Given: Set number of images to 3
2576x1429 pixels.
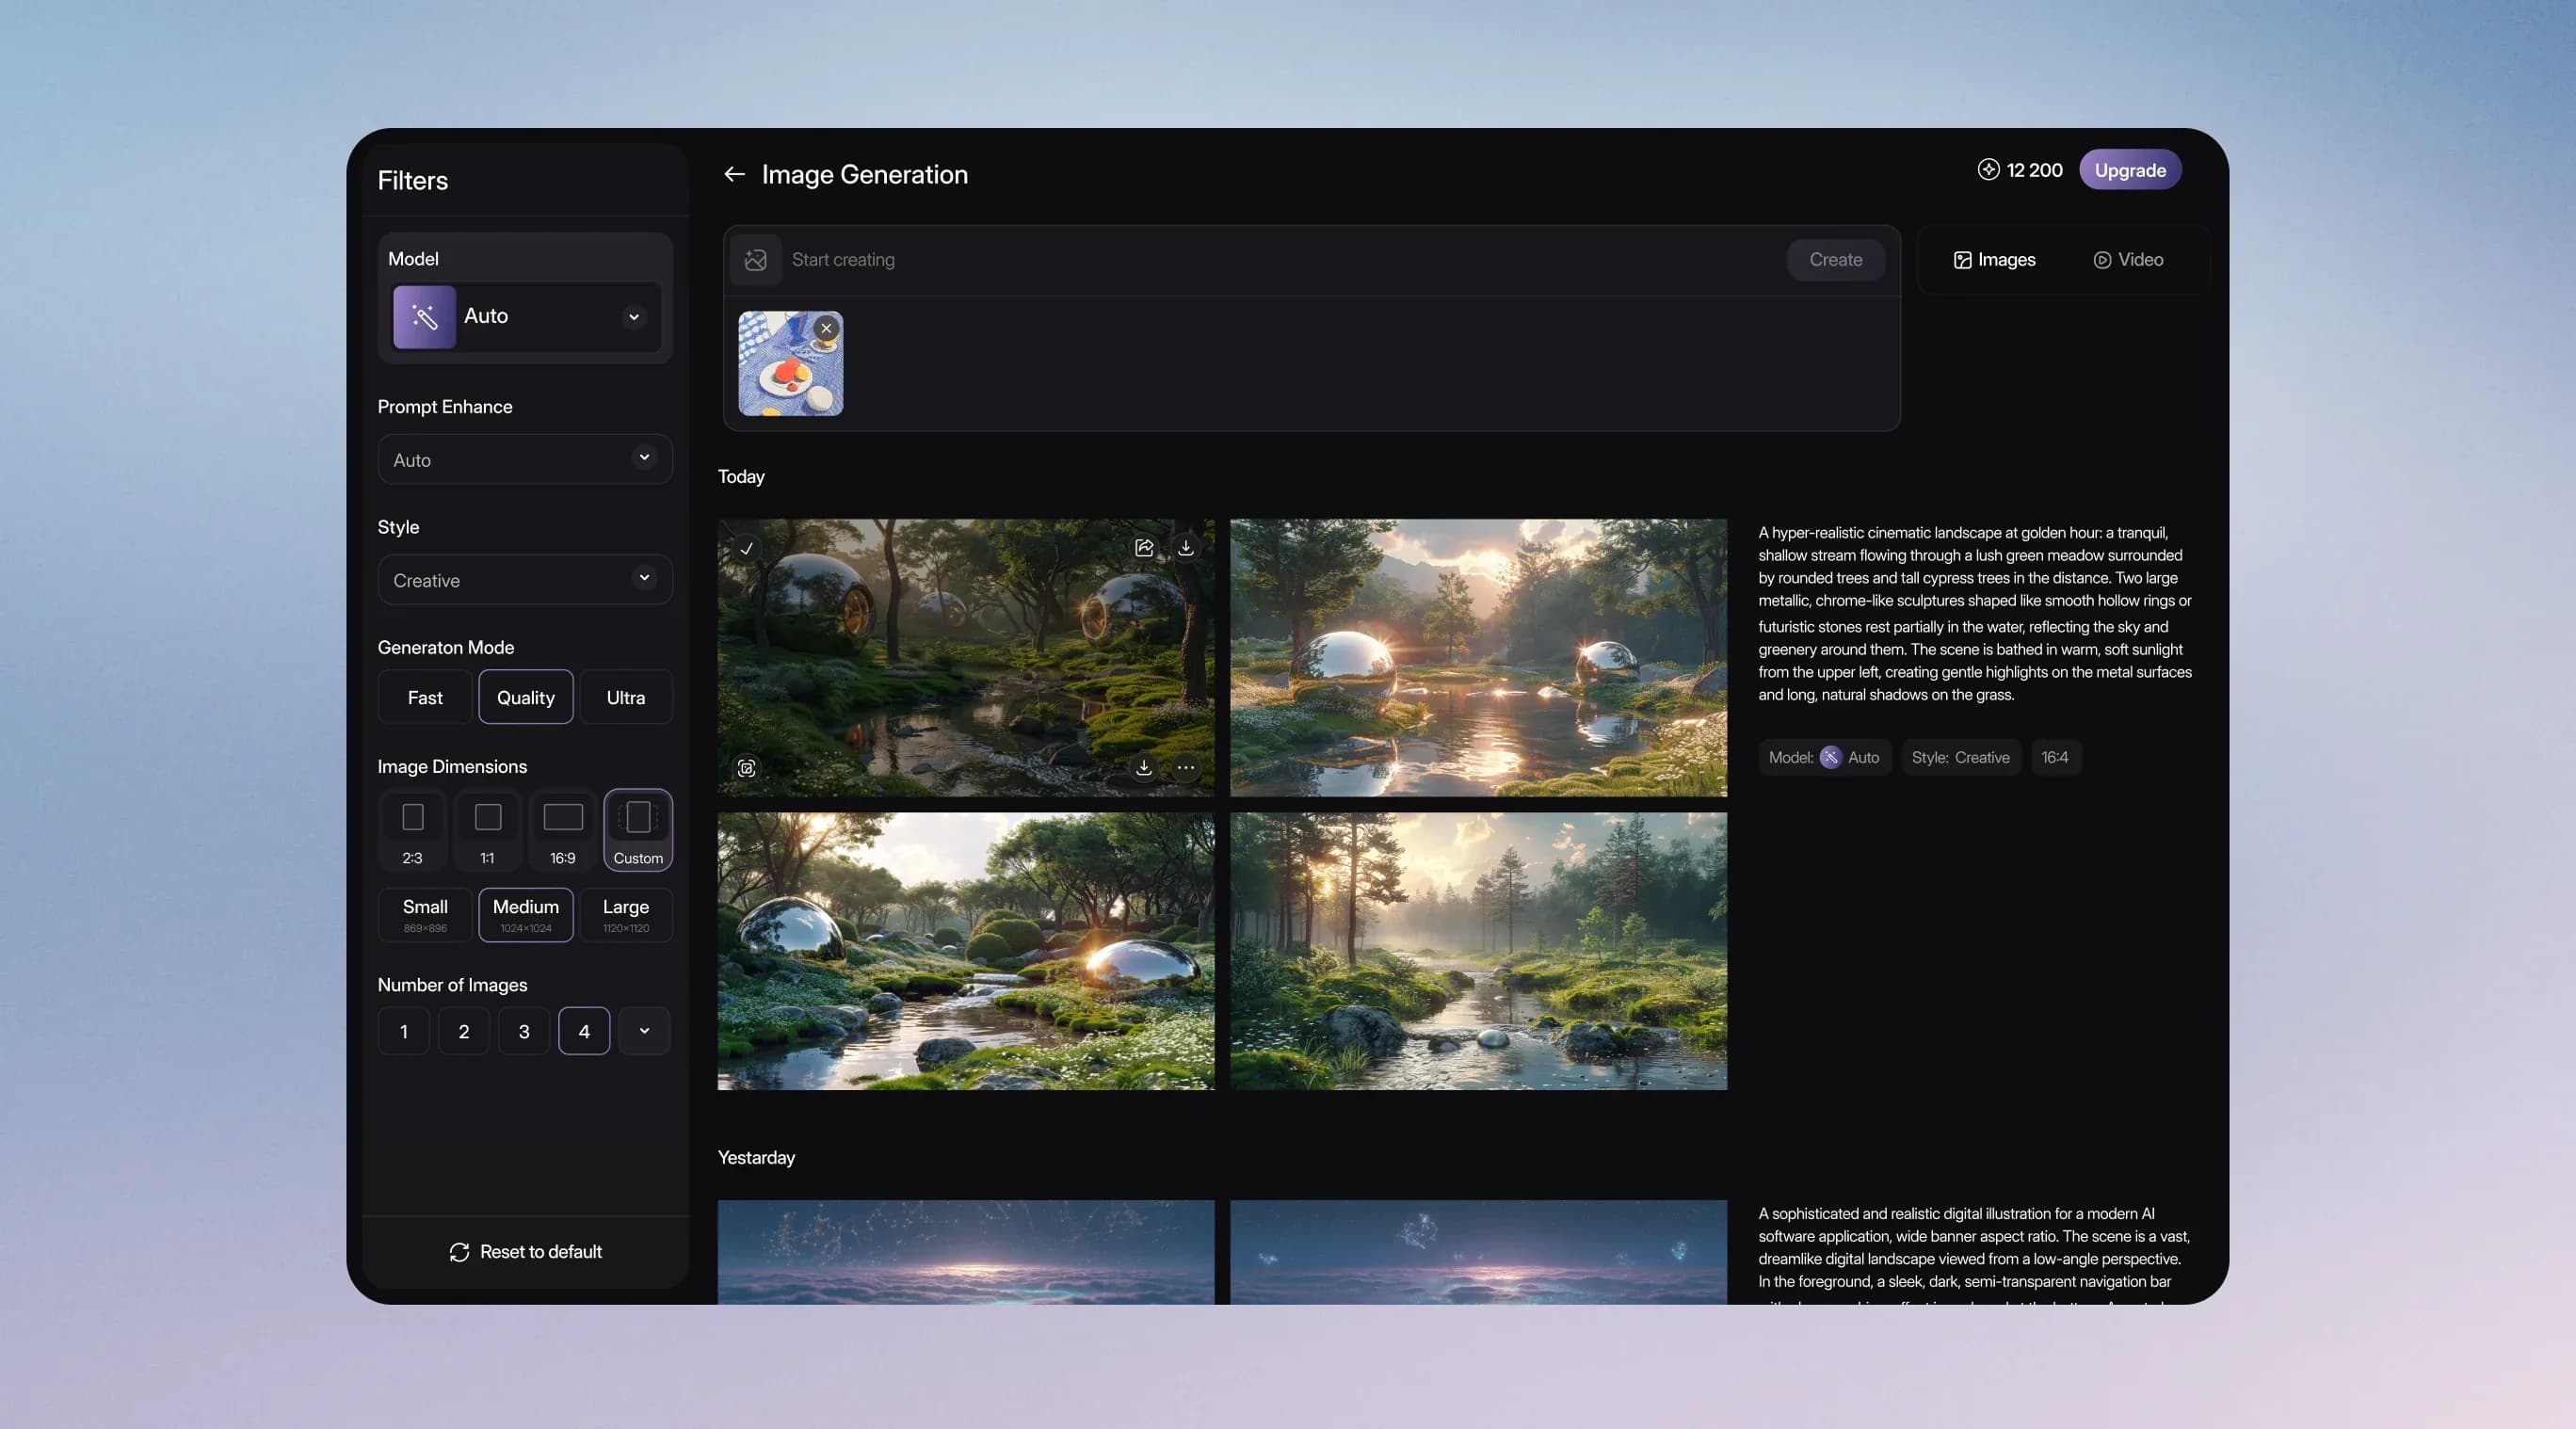Looking at the screenshot, I should 524,1031.
